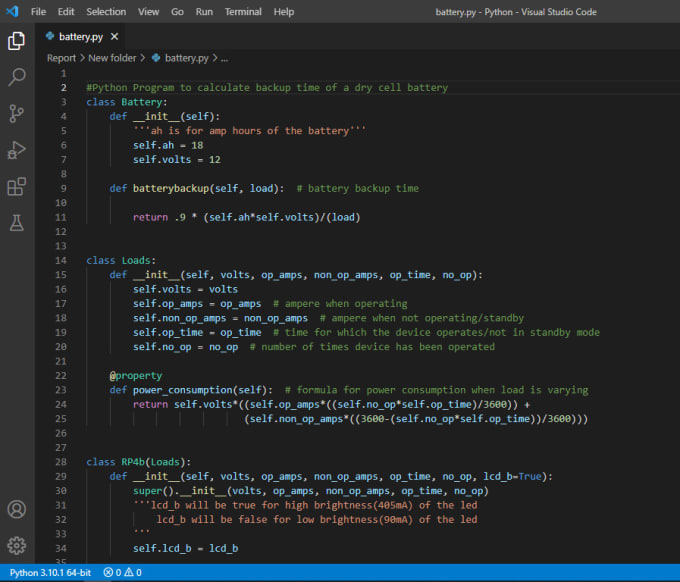The height and width of the screenshot is (582, 680).
Task: Close the battery.py editor tab
Action: coord(114,36)
